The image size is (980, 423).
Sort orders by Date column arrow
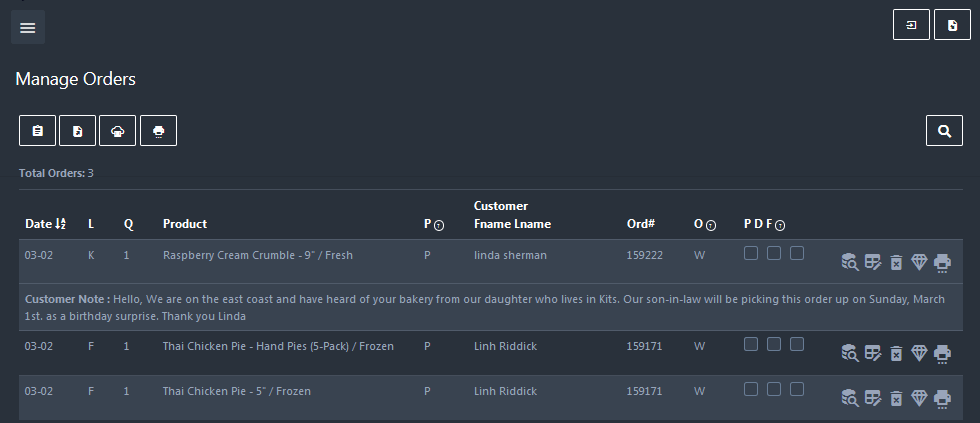[60, 224]
